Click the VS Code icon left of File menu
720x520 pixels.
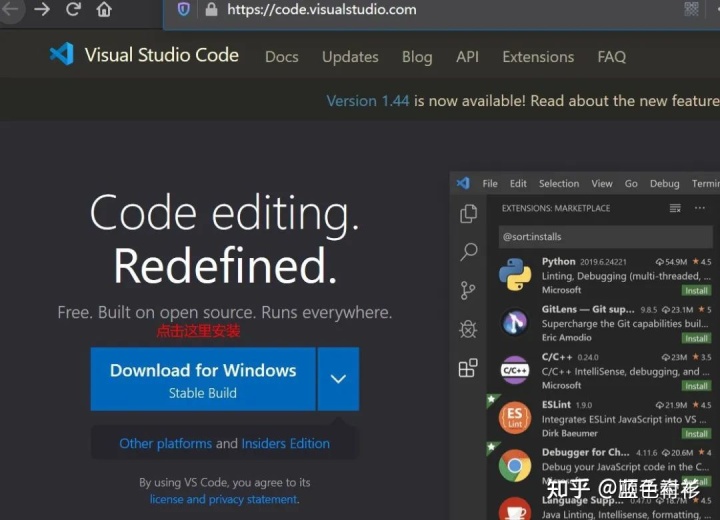point(463,183)
